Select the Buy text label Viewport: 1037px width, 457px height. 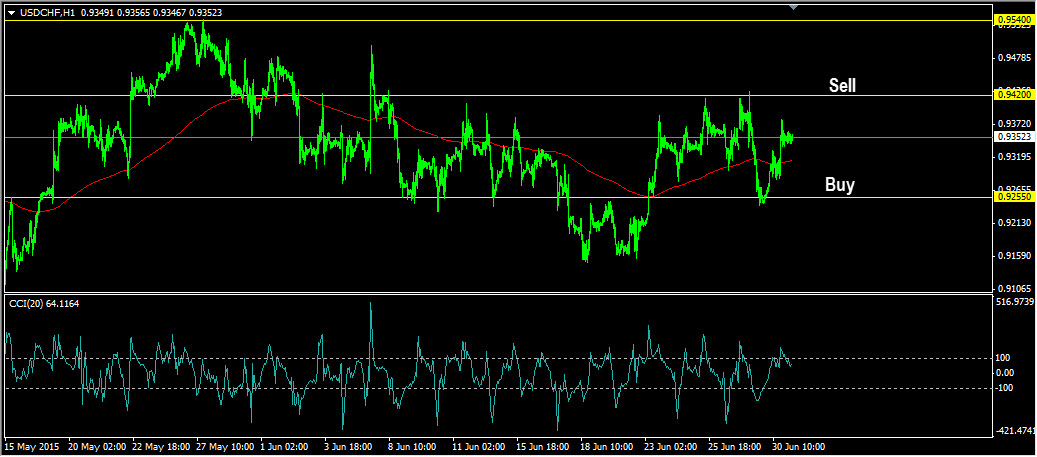click(839, 185)
